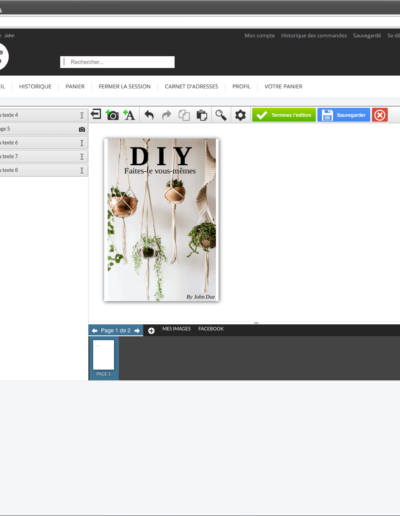Add text with the A-plus icon
Screen dimensions: 400x516
[129, 115]
